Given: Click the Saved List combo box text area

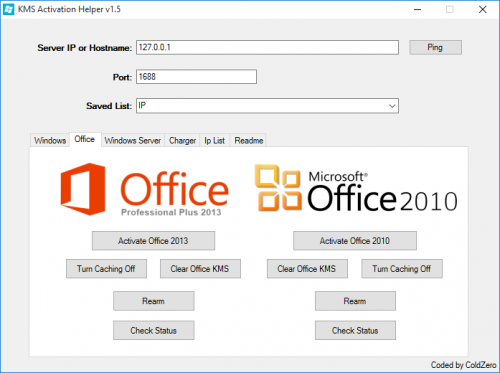Looking at the screenshot, I should point(262,106).
